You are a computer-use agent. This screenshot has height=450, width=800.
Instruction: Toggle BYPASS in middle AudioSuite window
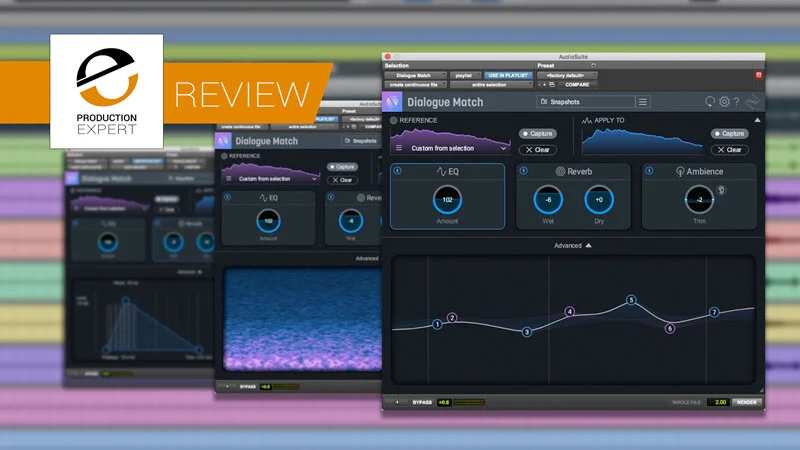pos(248,387)
